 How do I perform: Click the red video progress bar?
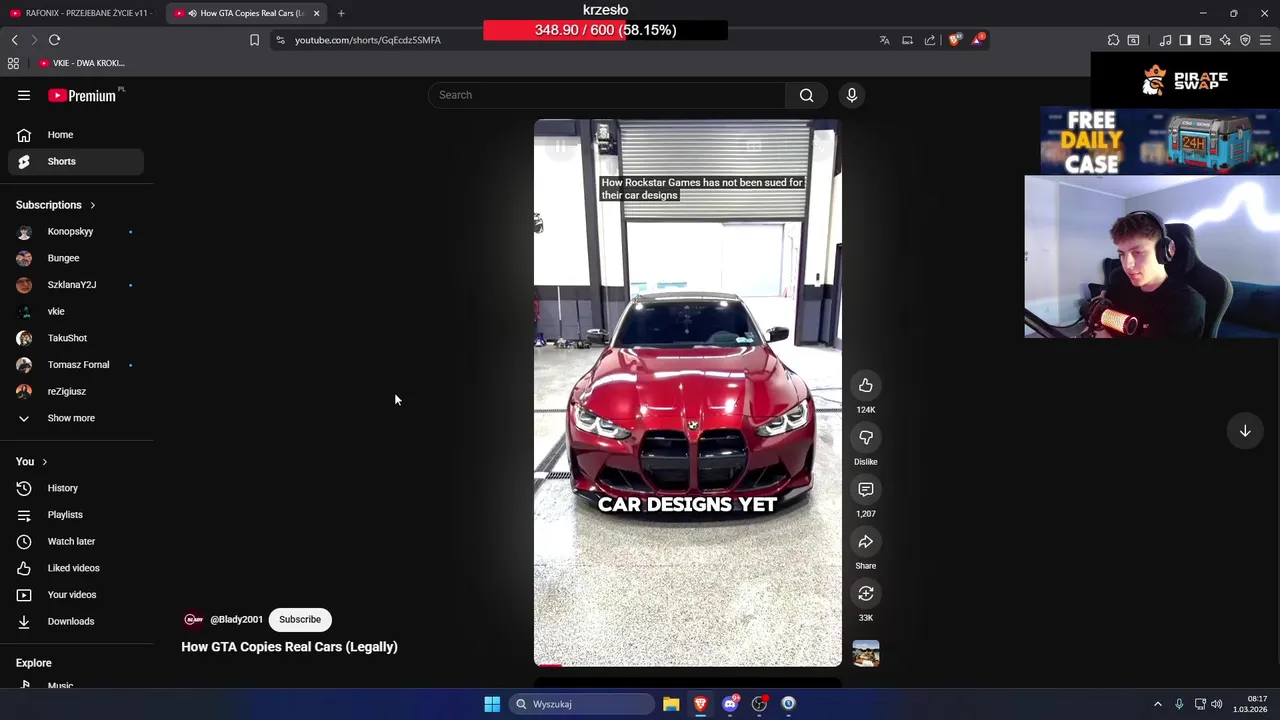tap(549, 665)
